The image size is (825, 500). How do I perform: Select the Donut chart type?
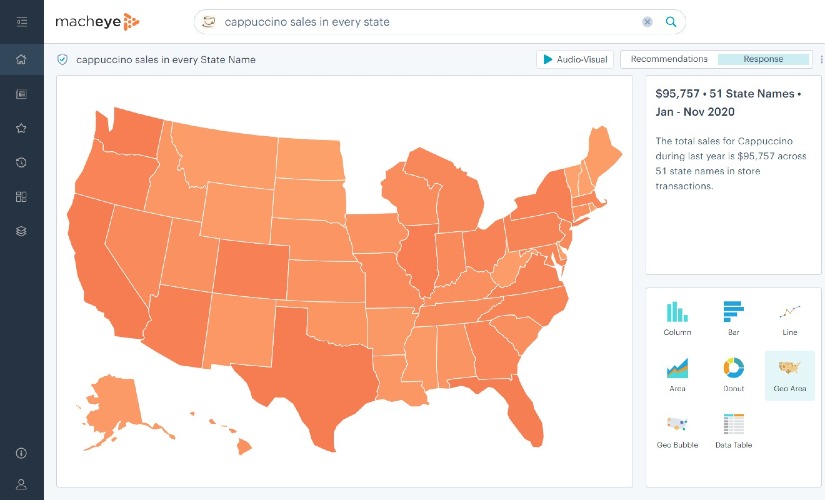coord(733,374)
